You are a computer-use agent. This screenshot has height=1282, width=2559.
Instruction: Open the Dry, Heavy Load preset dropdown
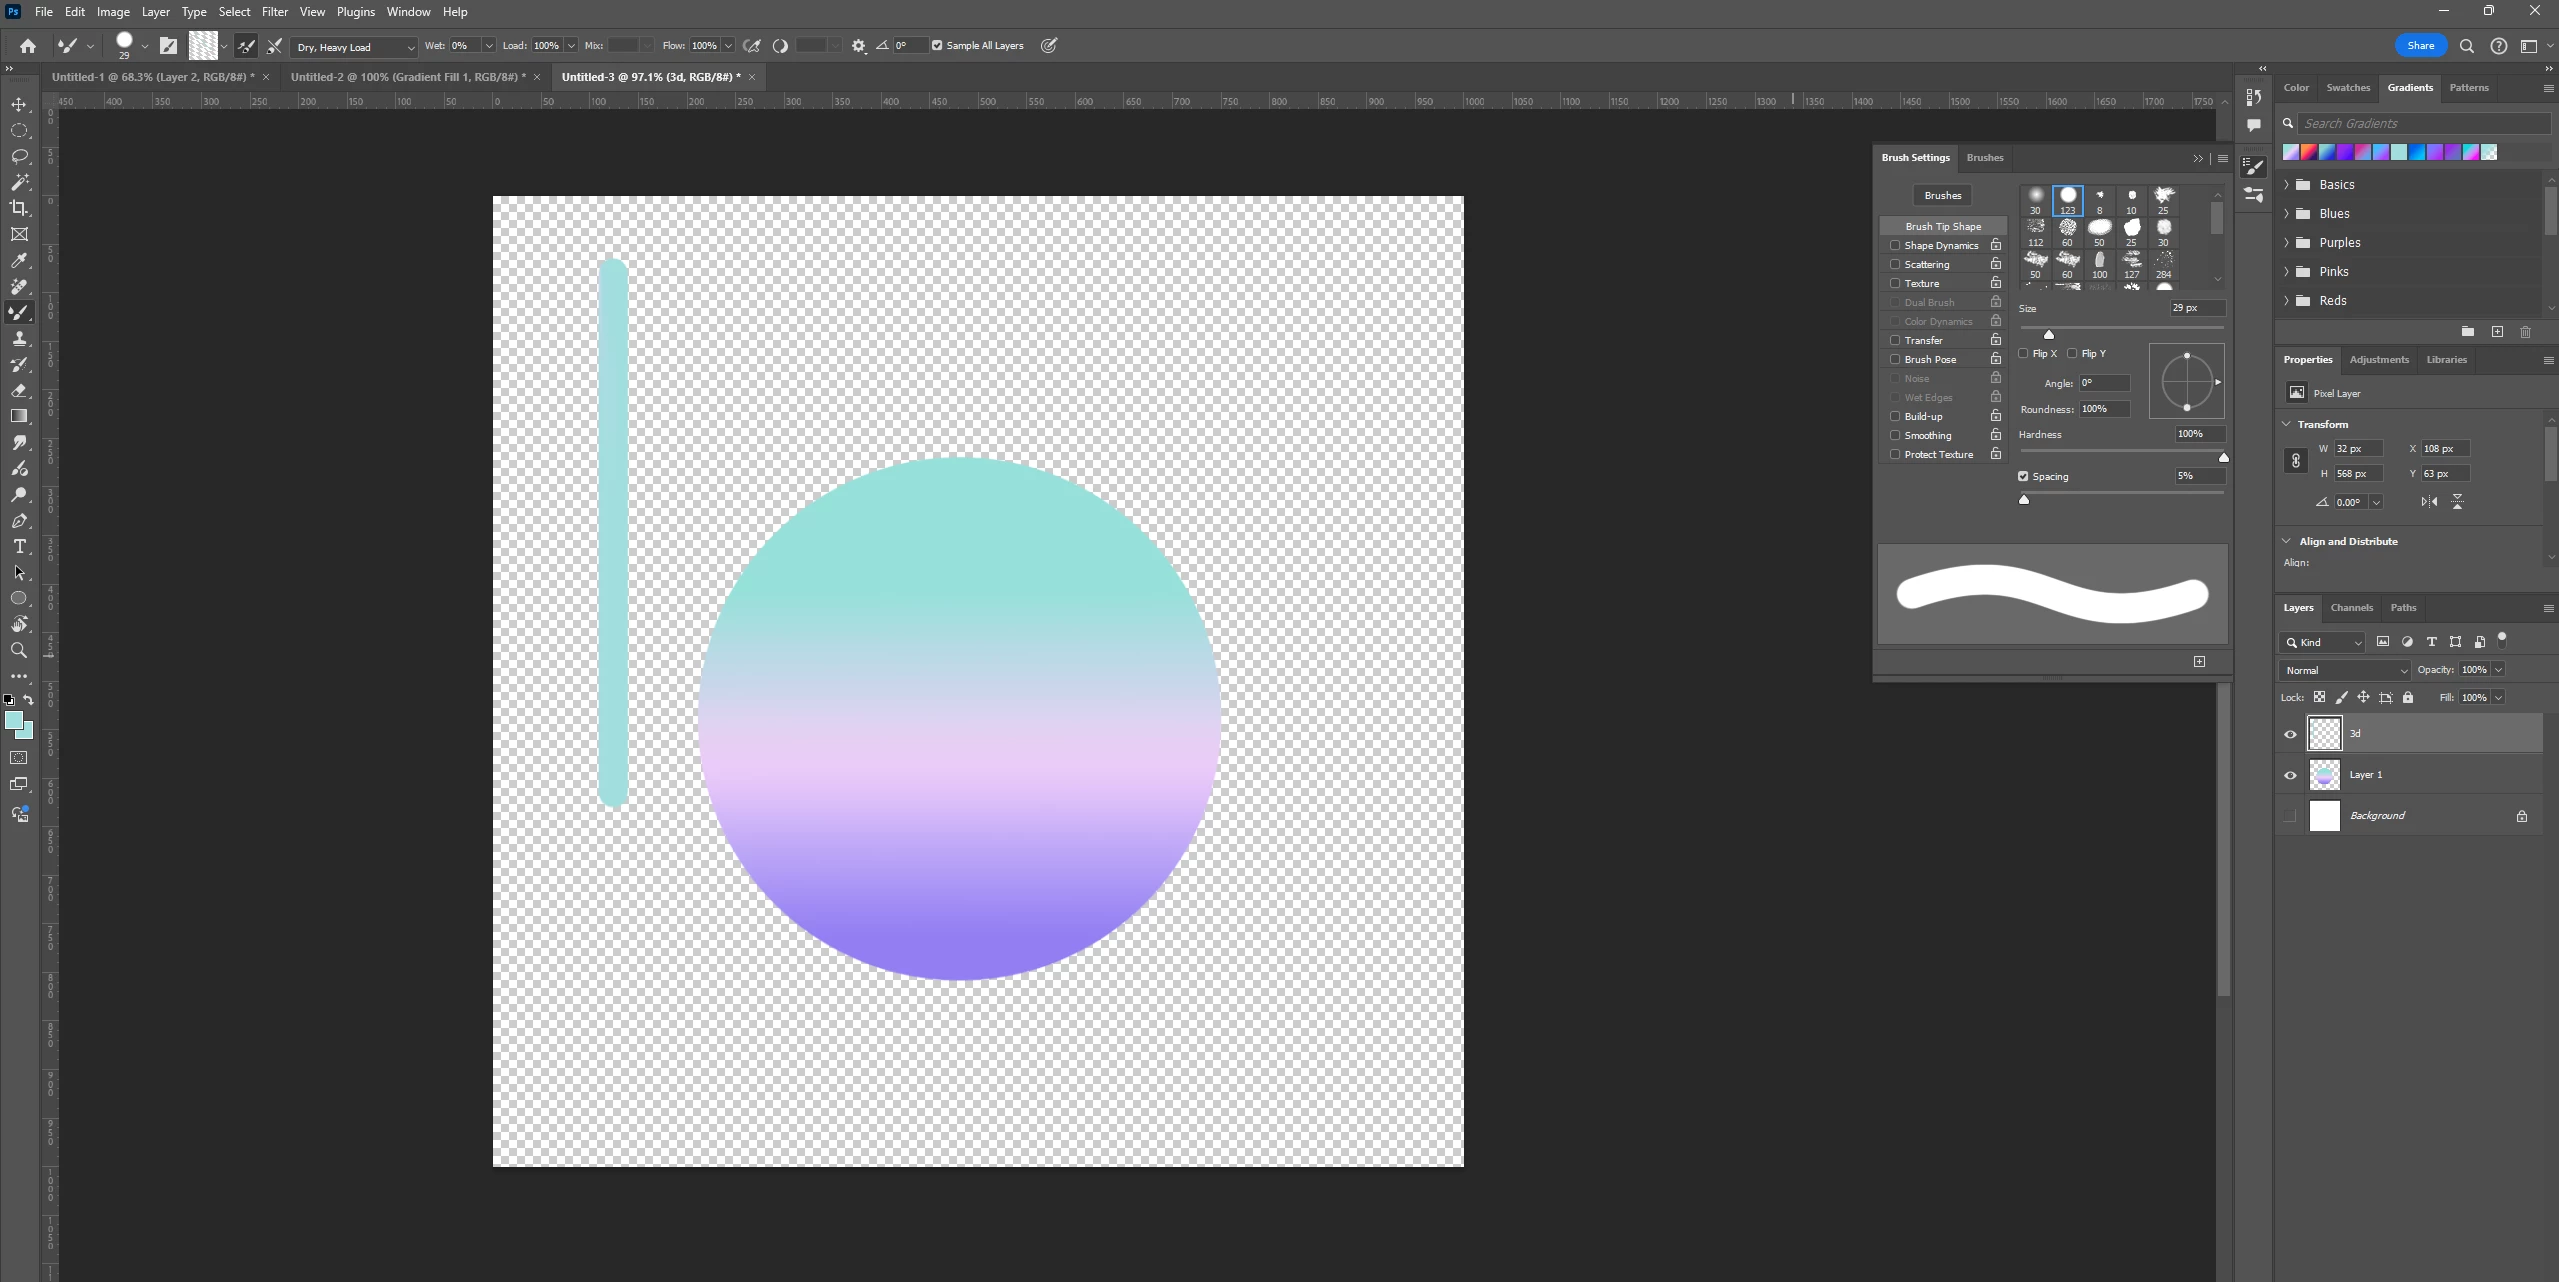click(354, 47)
